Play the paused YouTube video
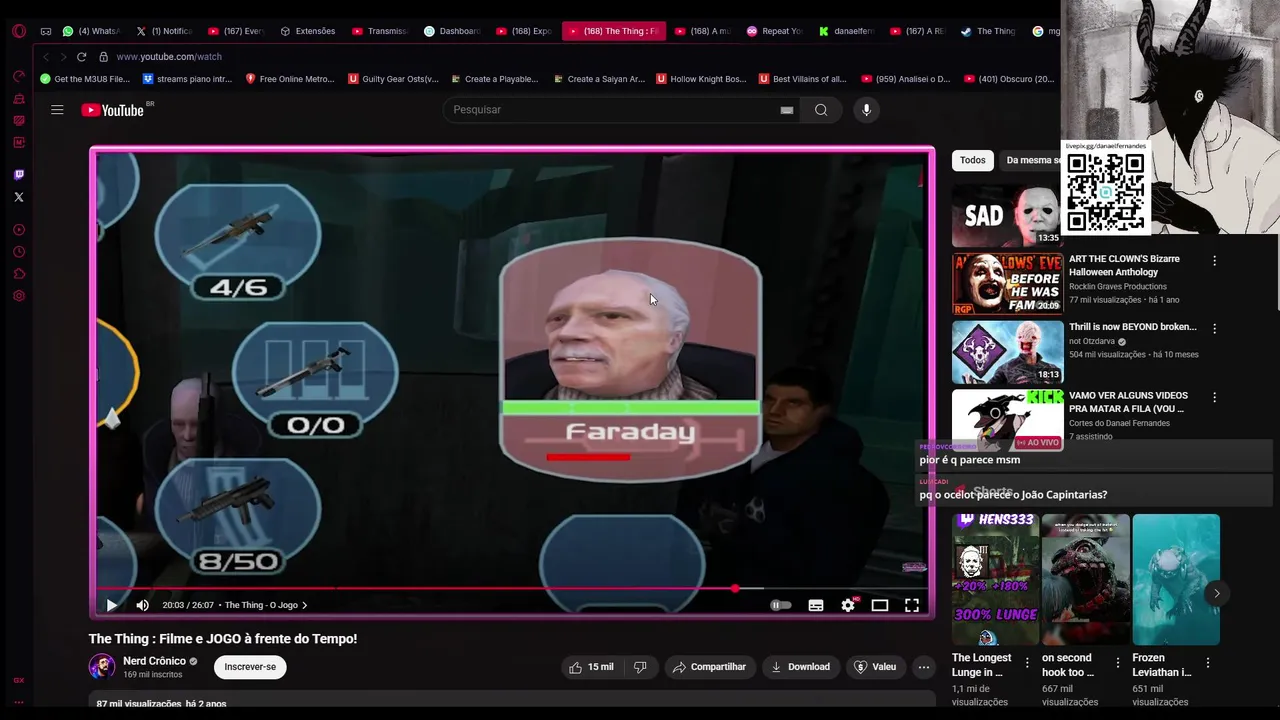The image size is (1280, 720). pyautogui.click(x=111, y=605)
